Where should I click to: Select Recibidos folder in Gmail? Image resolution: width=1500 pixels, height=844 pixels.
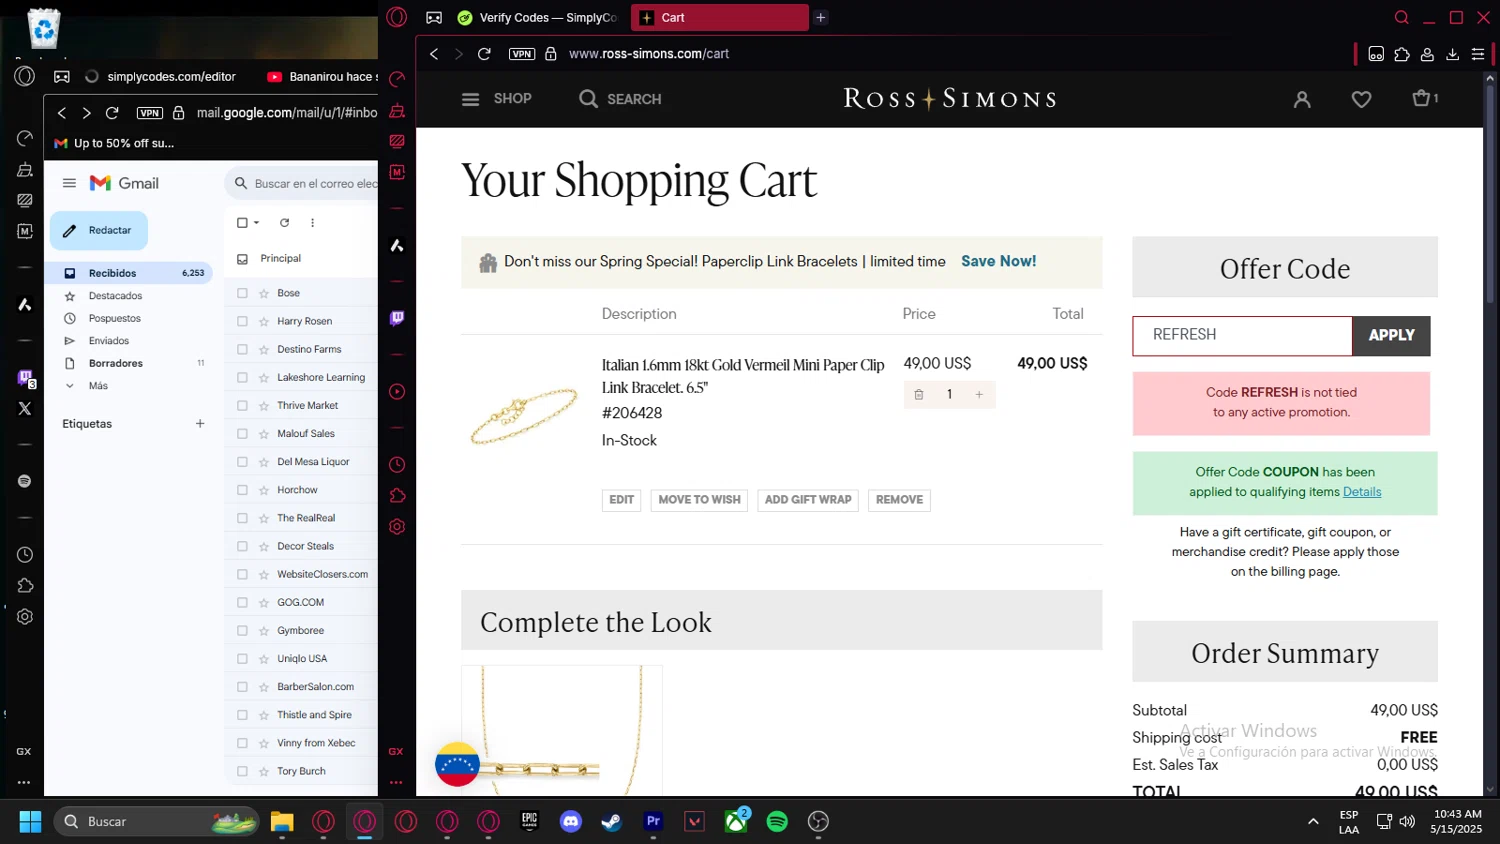129,273
